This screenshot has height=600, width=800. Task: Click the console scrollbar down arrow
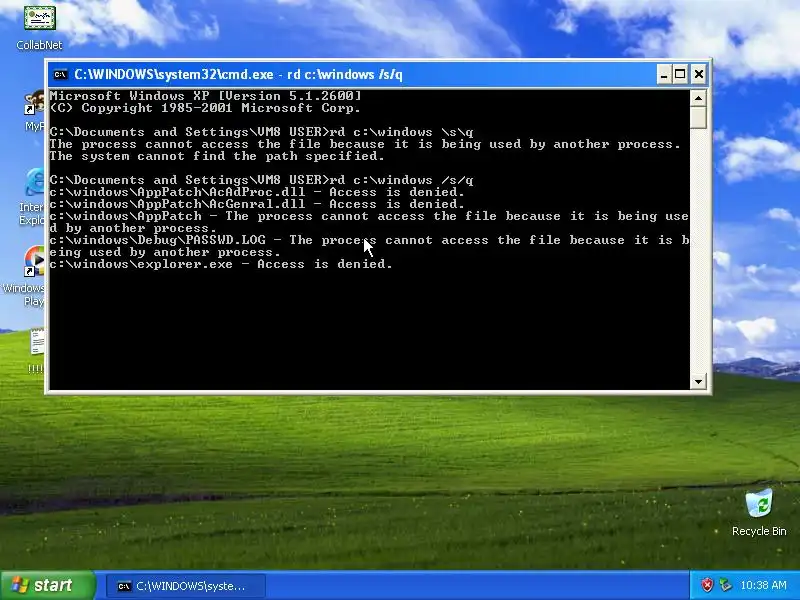698,381
